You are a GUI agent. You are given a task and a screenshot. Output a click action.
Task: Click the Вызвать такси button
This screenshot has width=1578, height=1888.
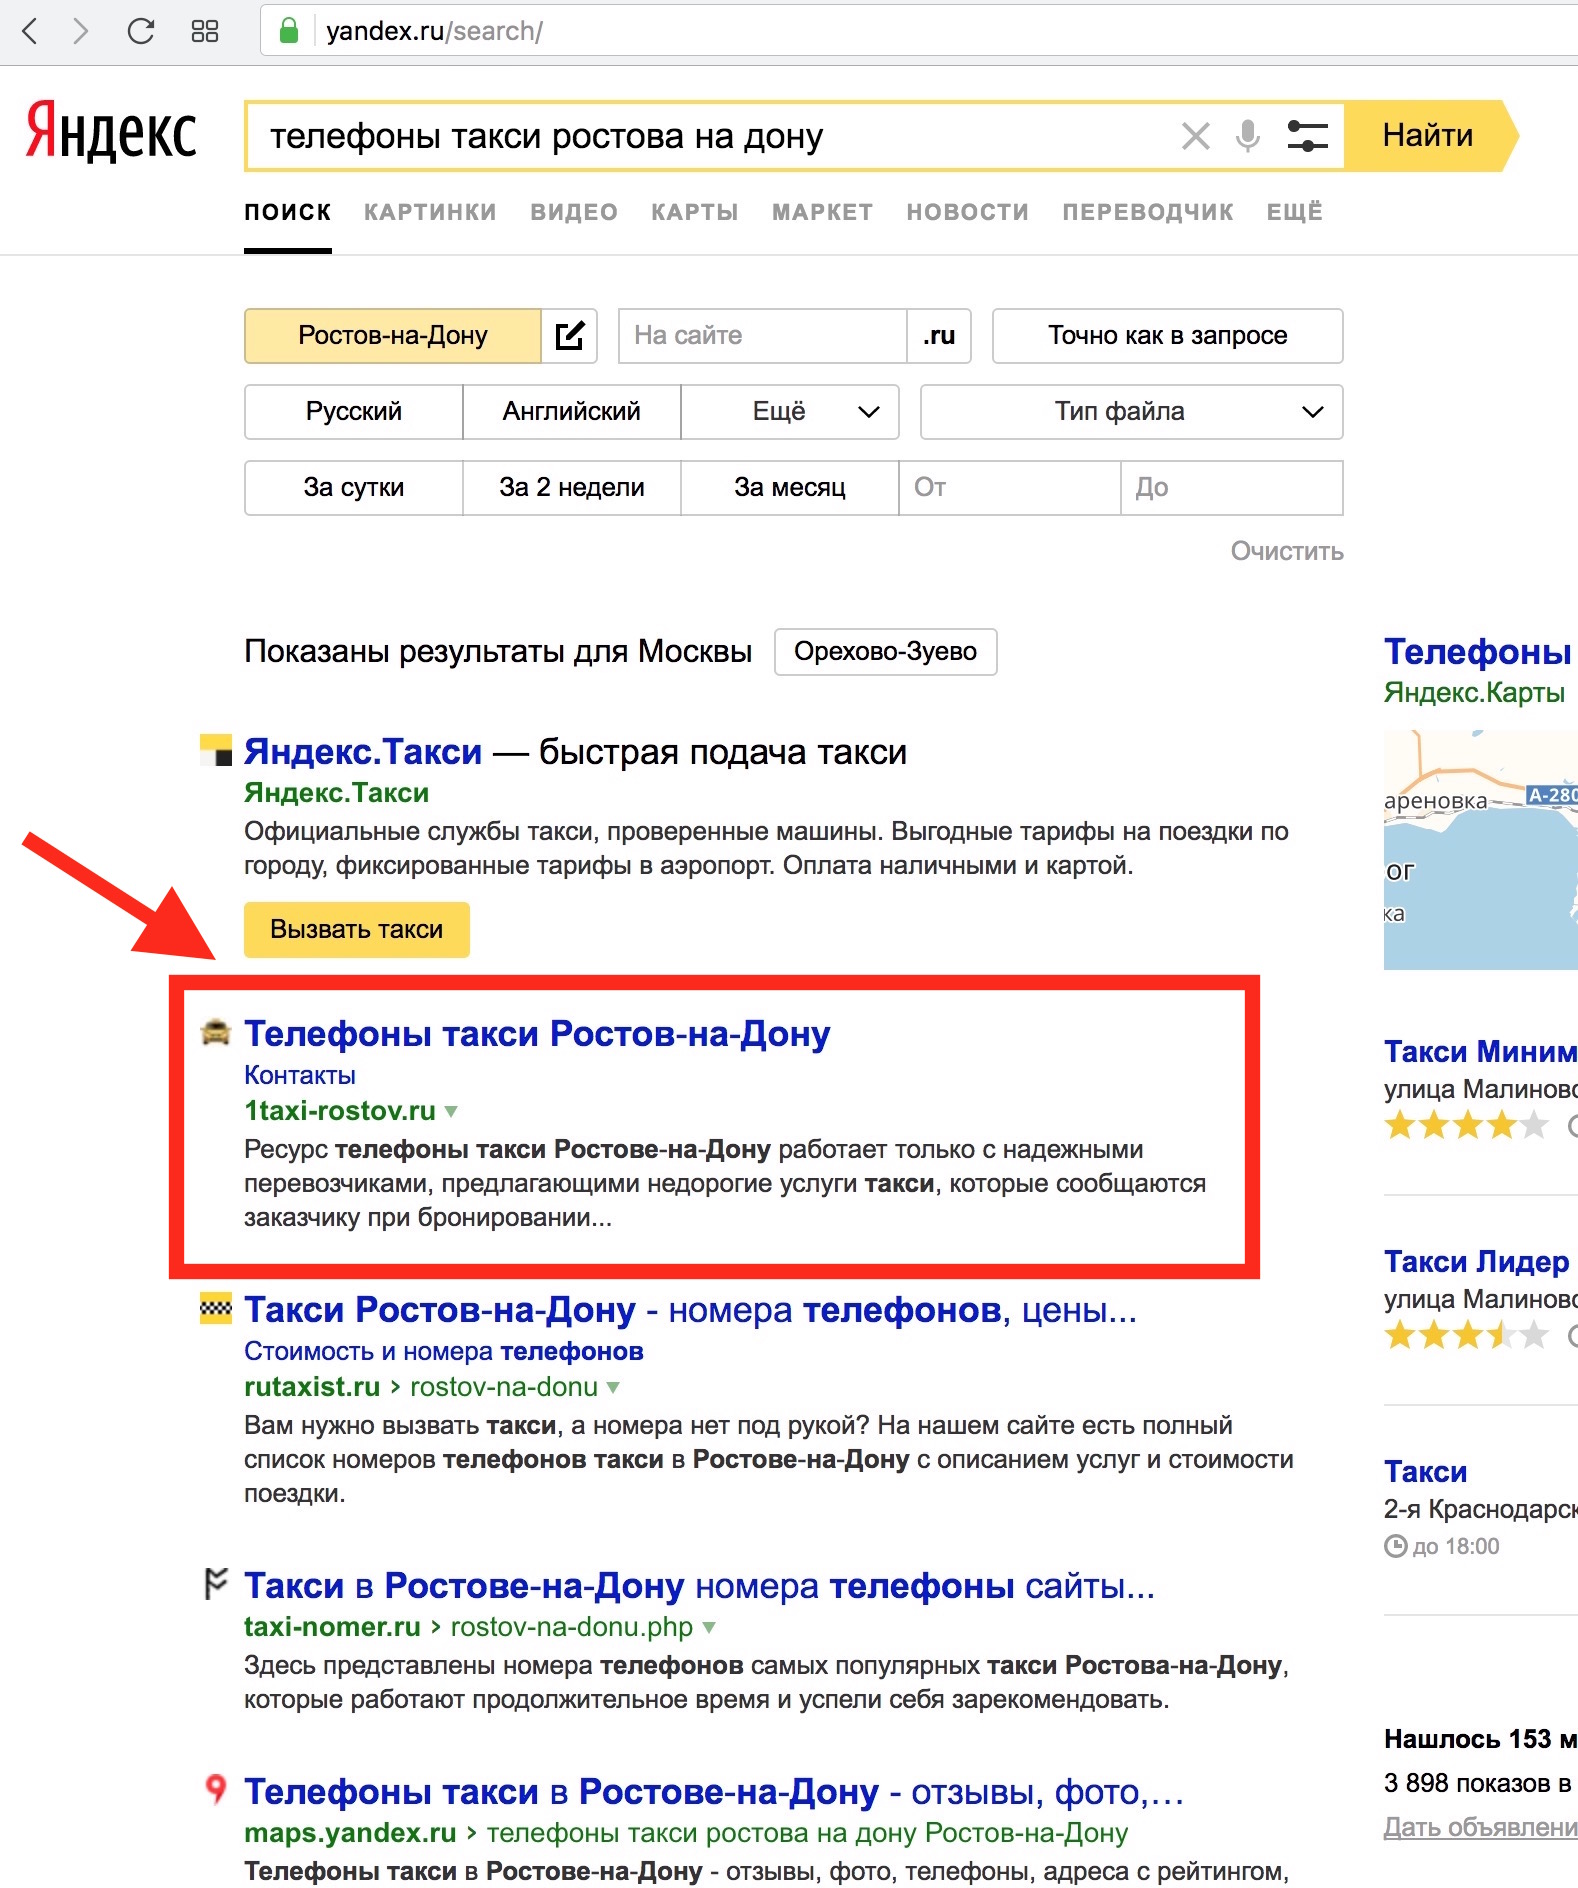pos(356,930)
